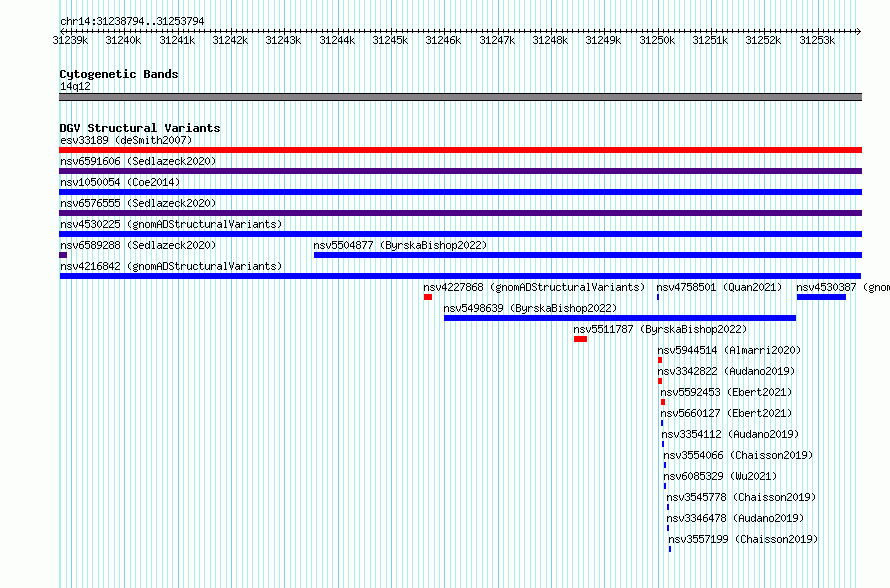The height and width of the screenshot is (588, 890).
Task: Click the 31242k ruler position
Action: (x=230, y=40)
